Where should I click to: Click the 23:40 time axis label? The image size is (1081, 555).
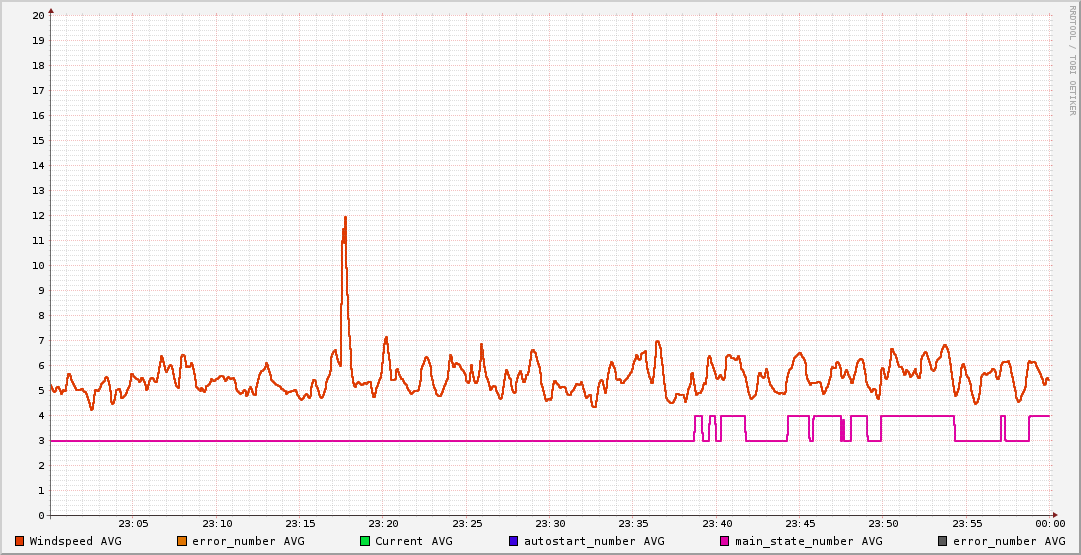point(717,524)
